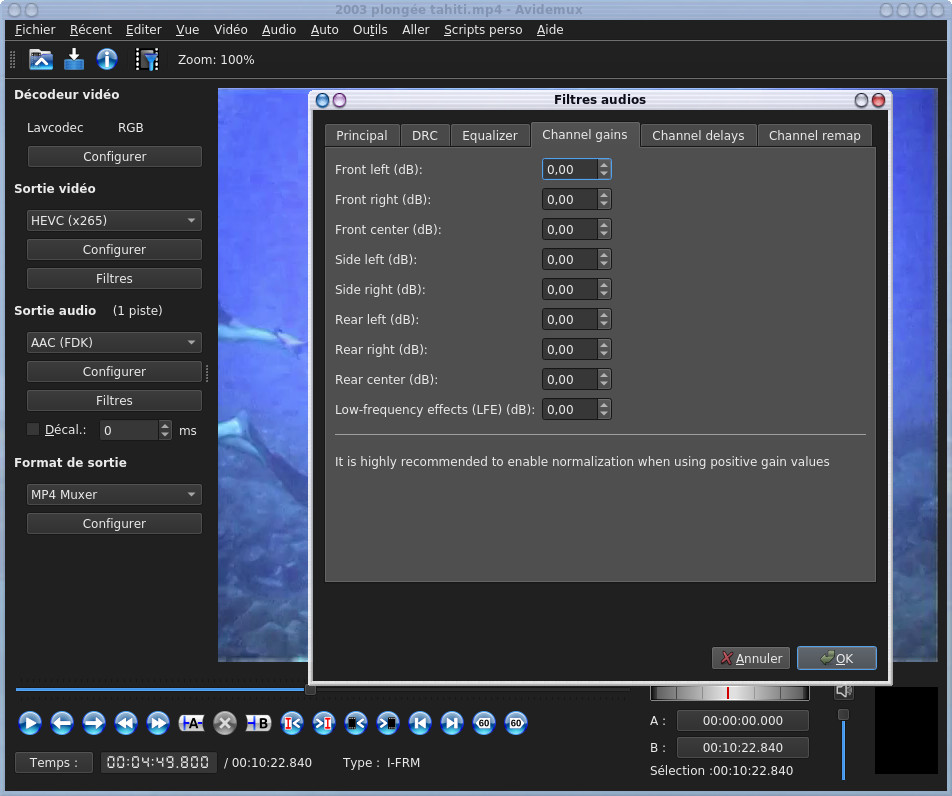Enable the Décal. audio shift checkbox
Image resolution: width=952 pixels, height=796 pixels.
point(33,429)
